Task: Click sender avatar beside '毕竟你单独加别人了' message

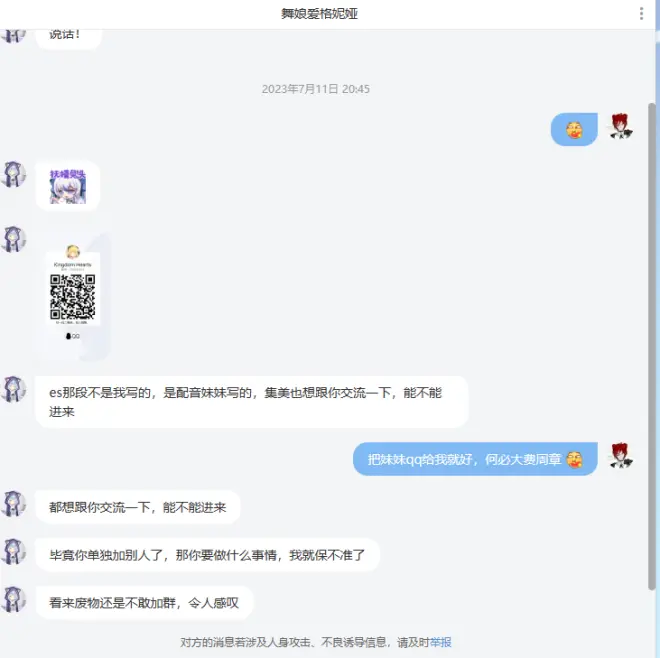Action: pos(14,552)
